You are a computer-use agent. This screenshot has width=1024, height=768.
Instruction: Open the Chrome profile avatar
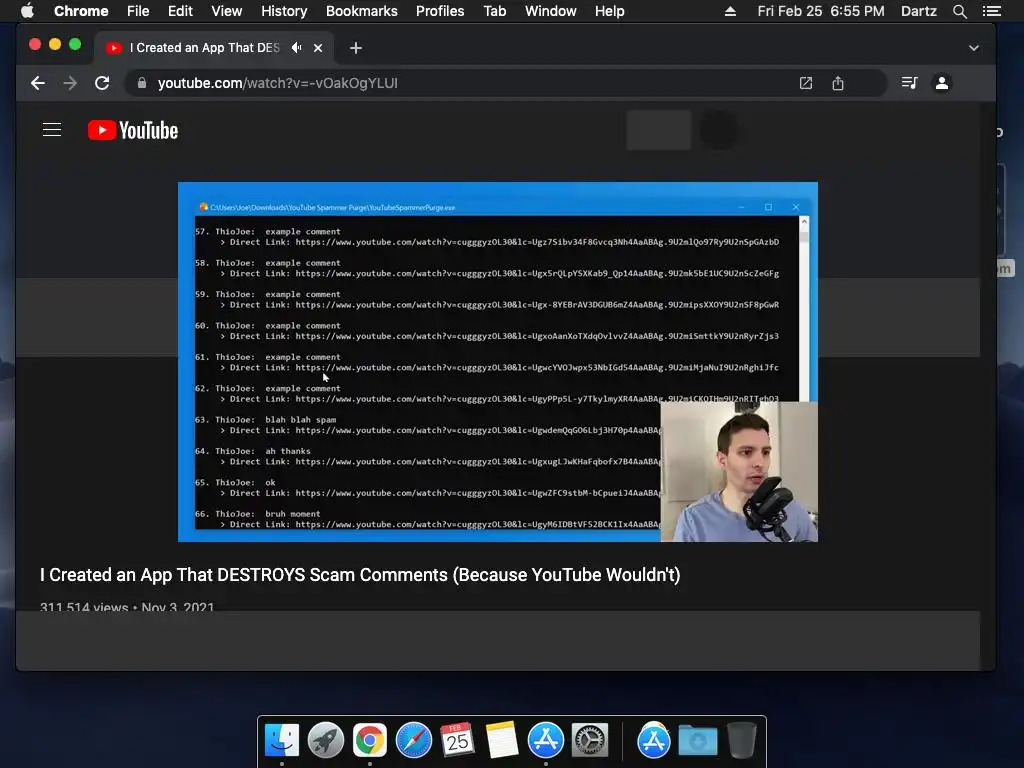coord(942,83)
